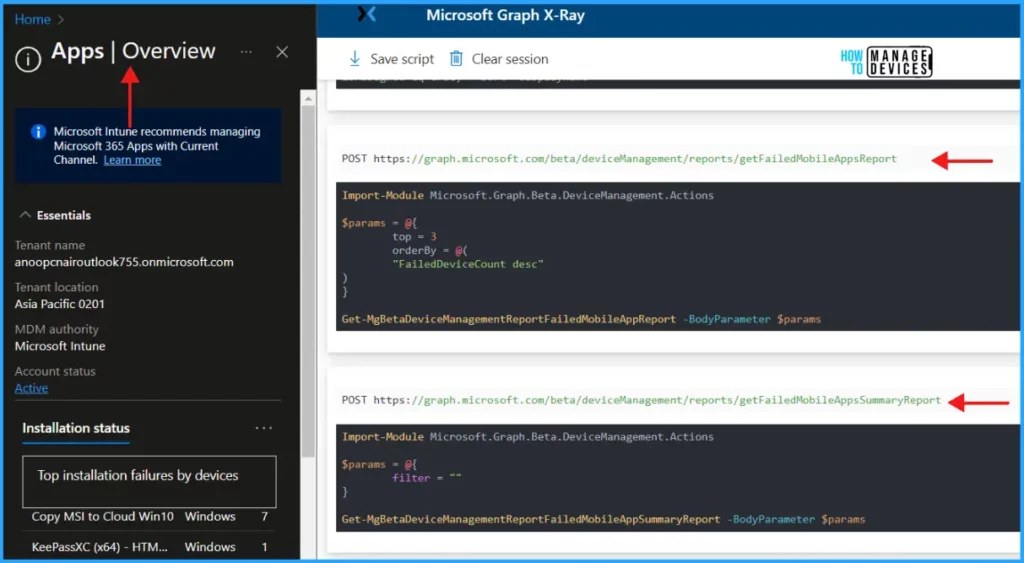Click the Clear session button label
The height and width of the screenshot is (563, 1024).
510,59
